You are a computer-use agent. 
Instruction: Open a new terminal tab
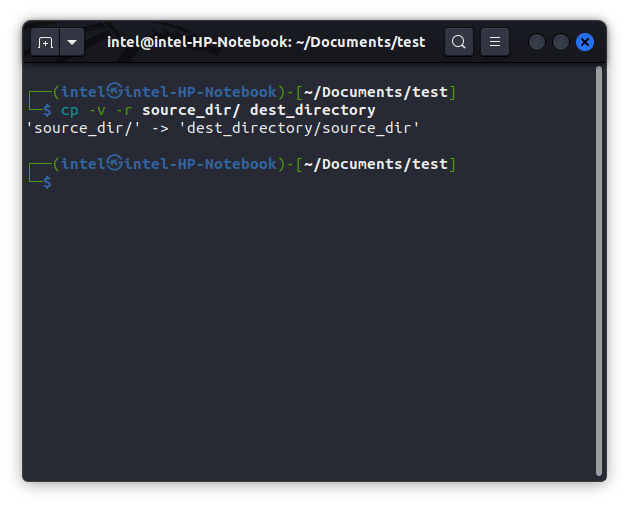coord(45,42)
